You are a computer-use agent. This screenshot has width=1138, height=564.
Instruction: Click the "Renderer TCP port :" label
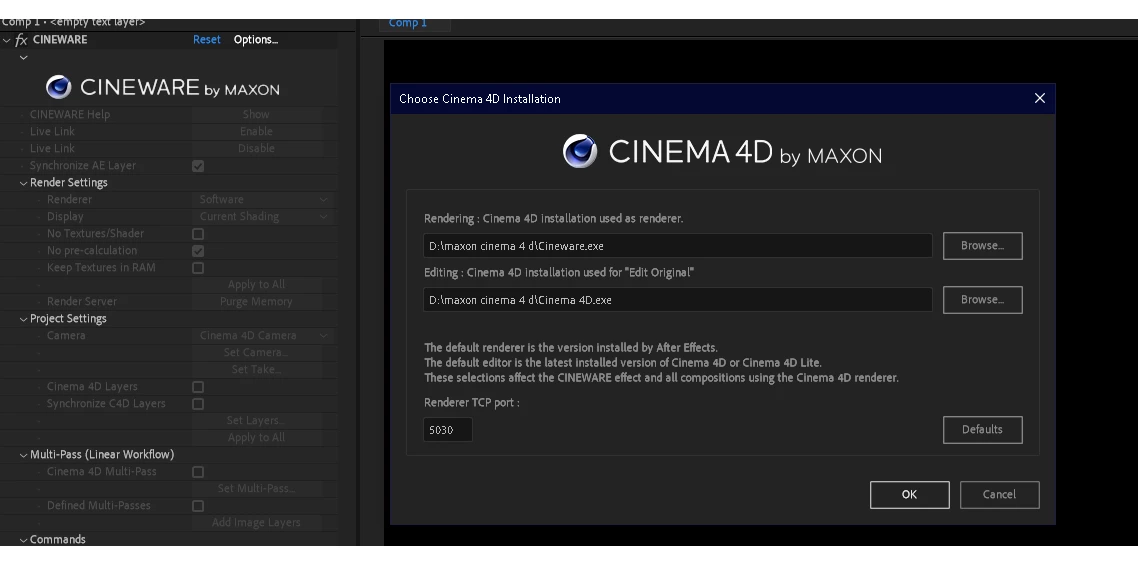pos(472,403)
